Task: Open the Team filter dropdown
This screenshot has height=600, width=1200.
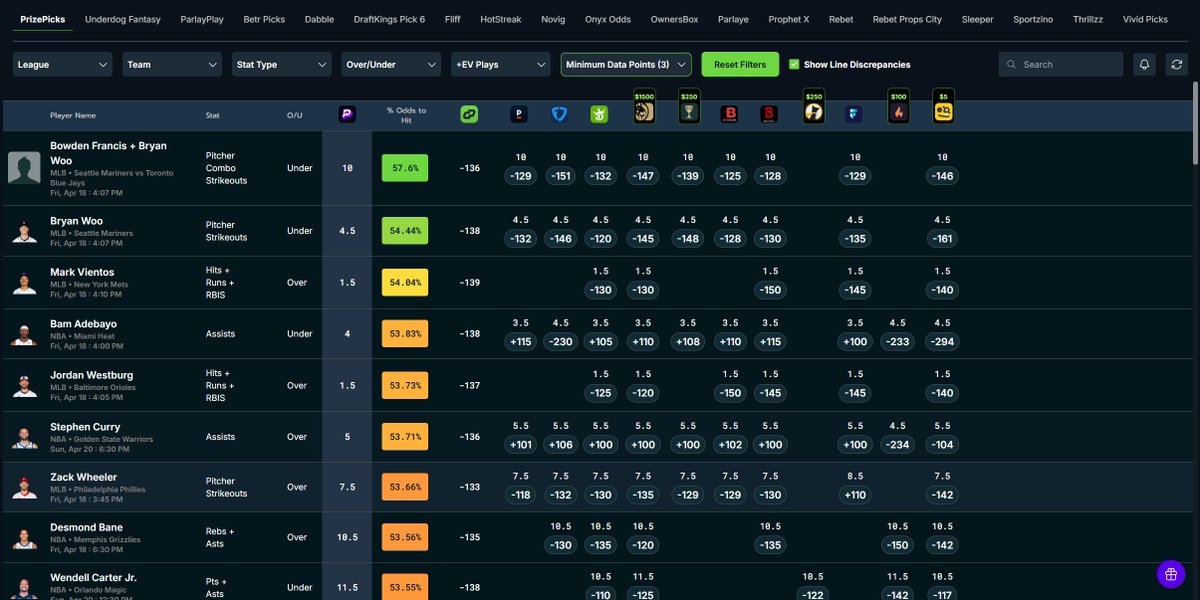Action: [172, 64]
